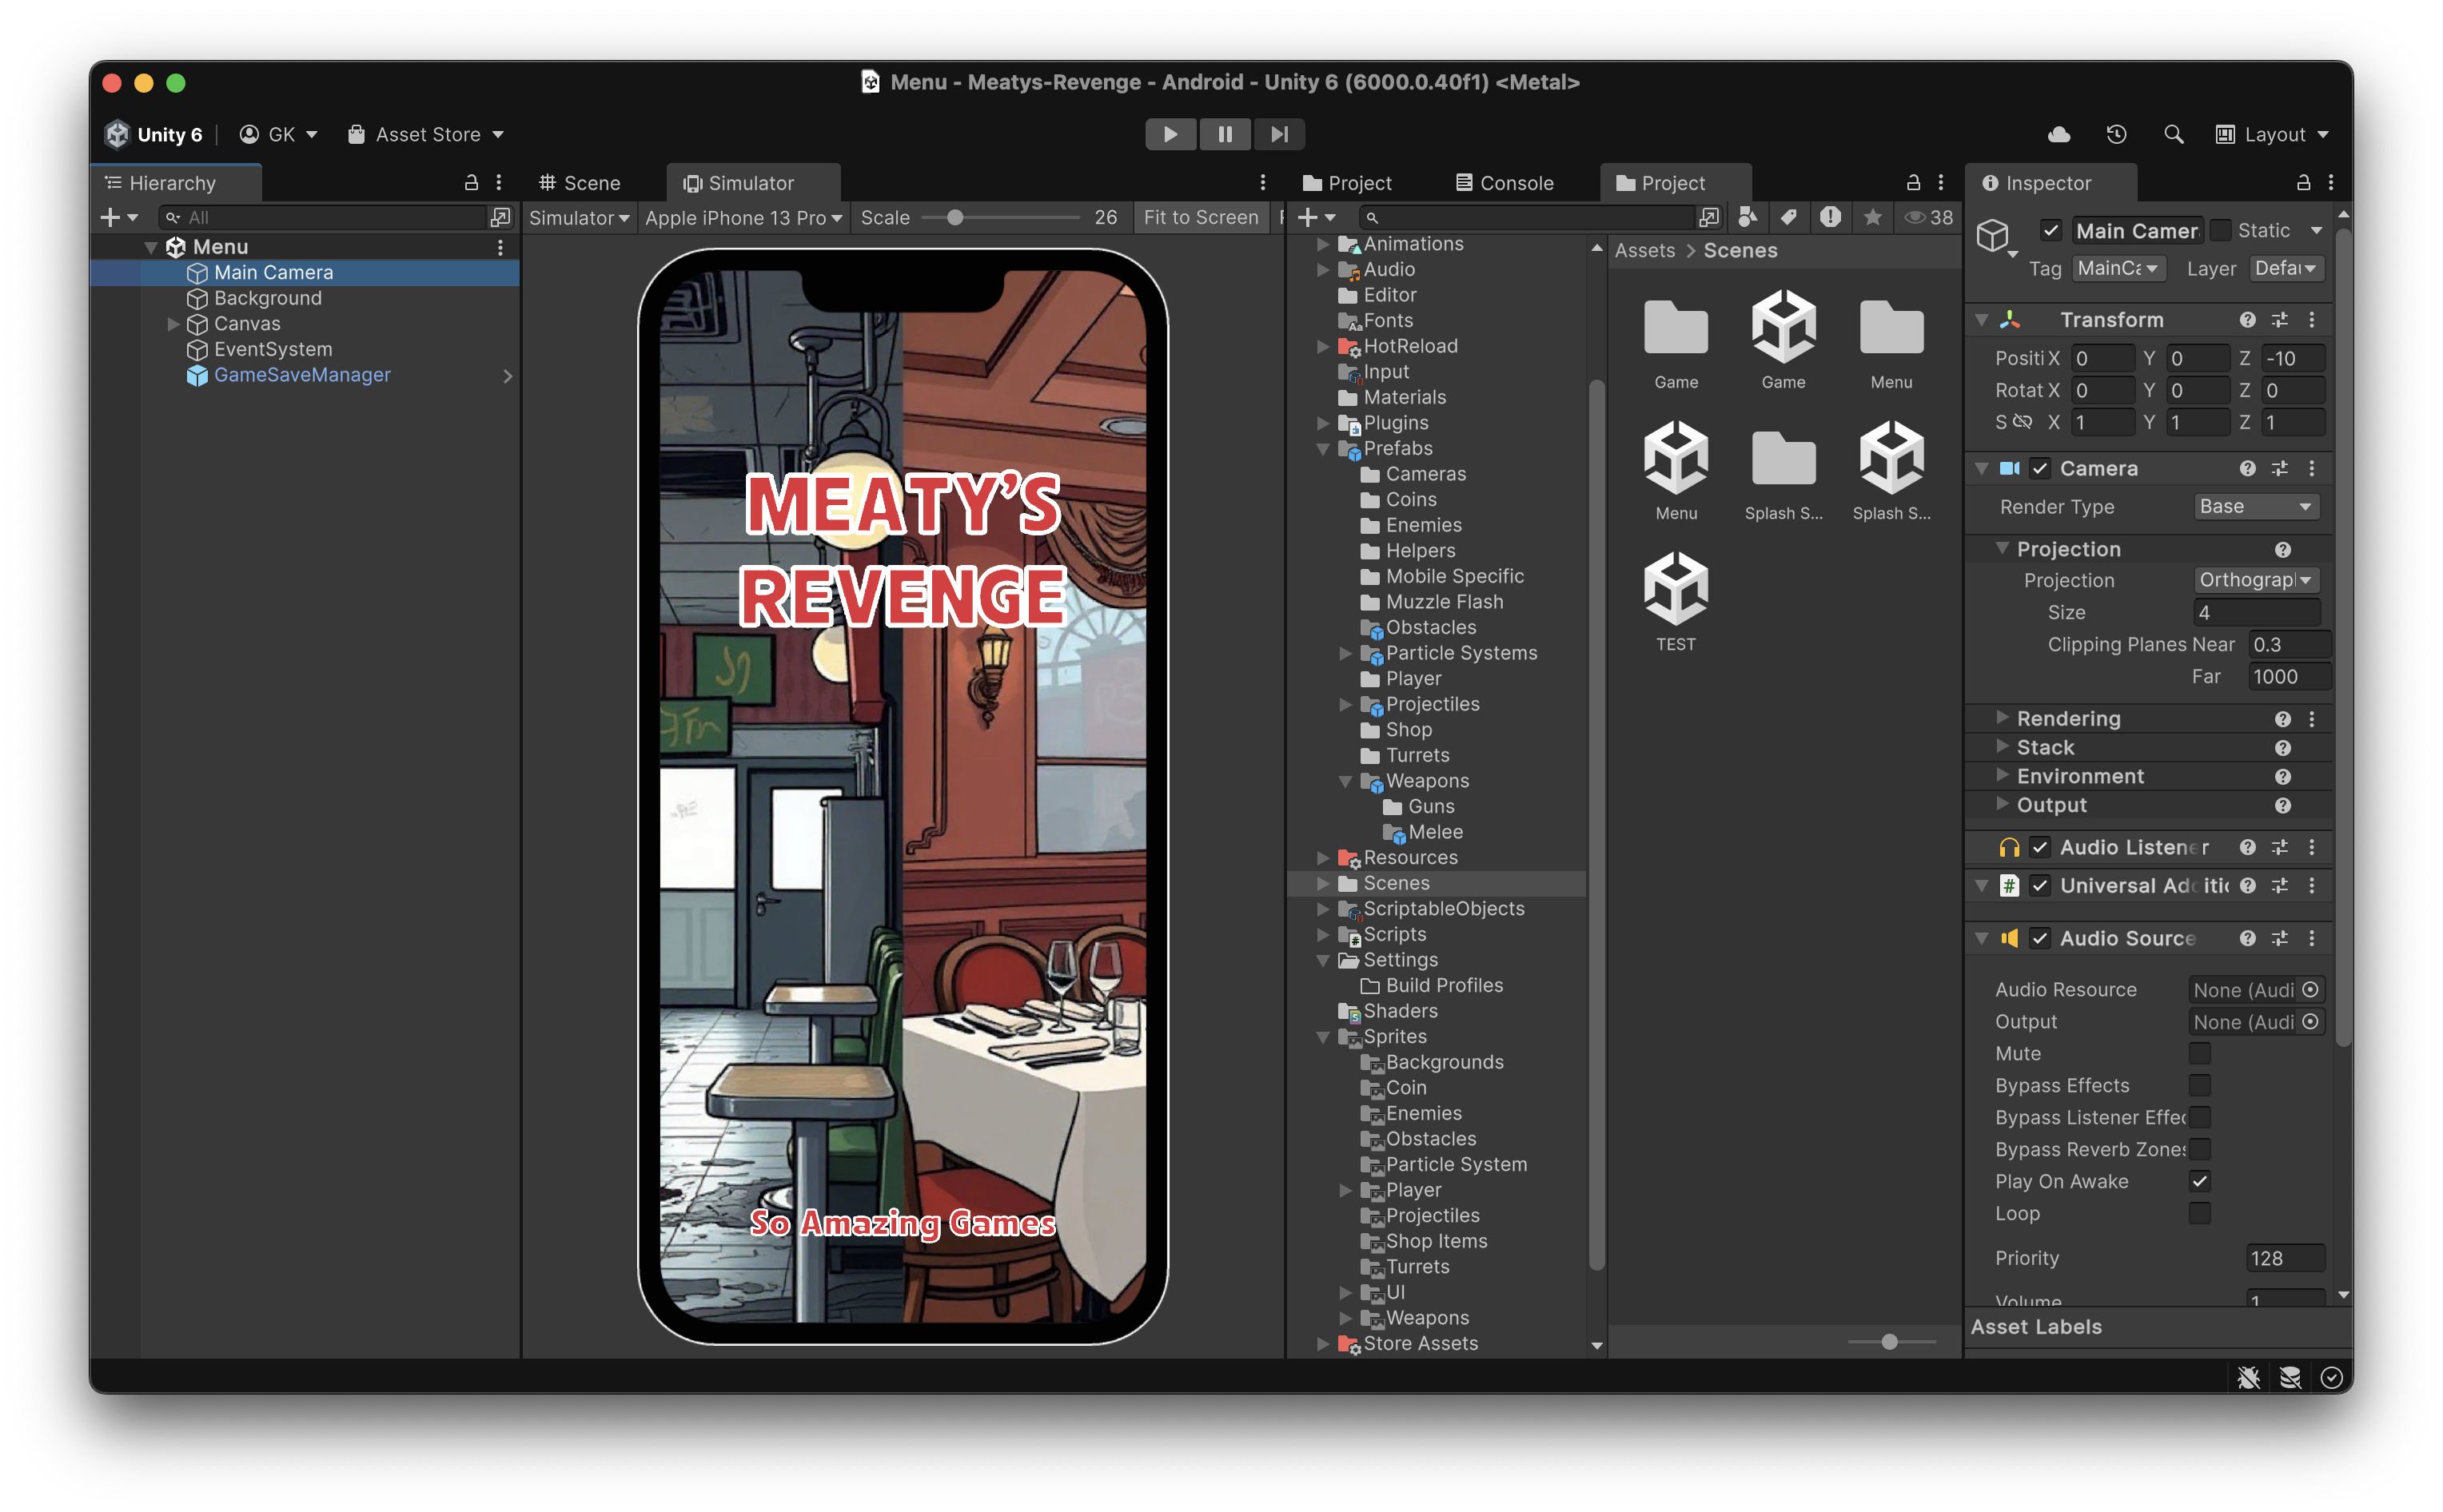
Task: Click the Step forward button
Action: (x=1278, y=134)
